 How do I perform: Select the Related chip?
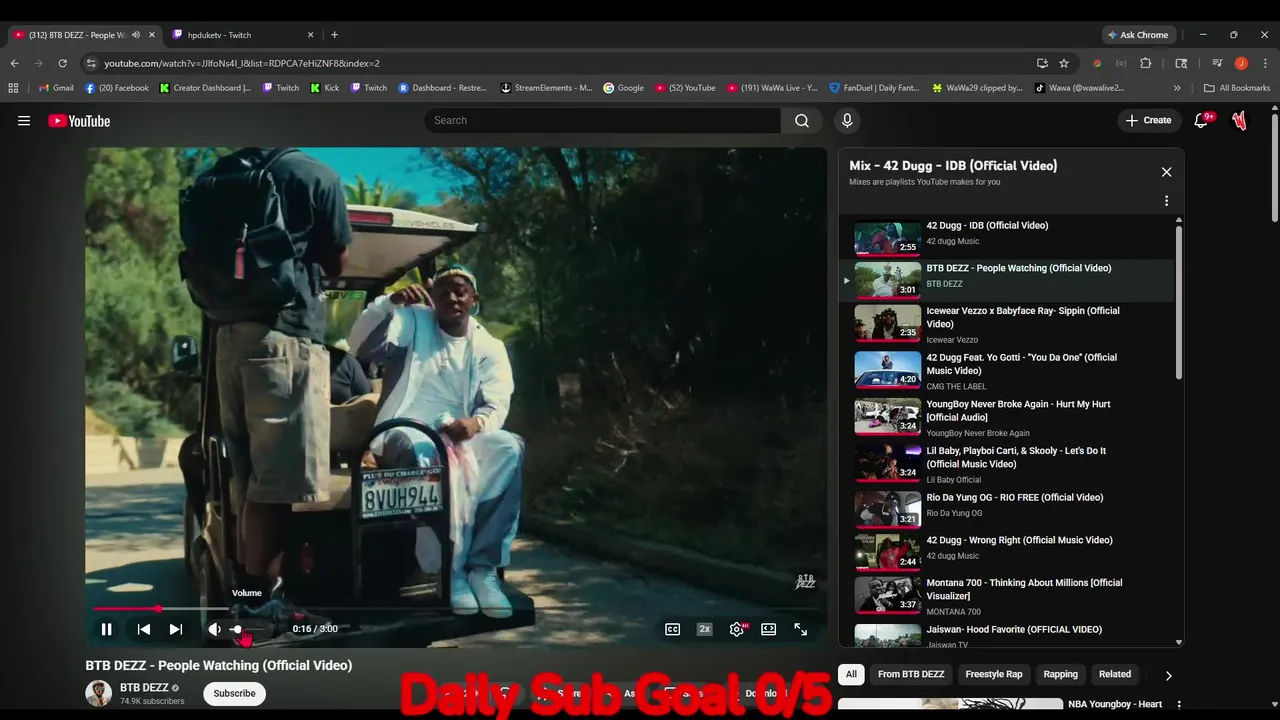pos(1115,674)
